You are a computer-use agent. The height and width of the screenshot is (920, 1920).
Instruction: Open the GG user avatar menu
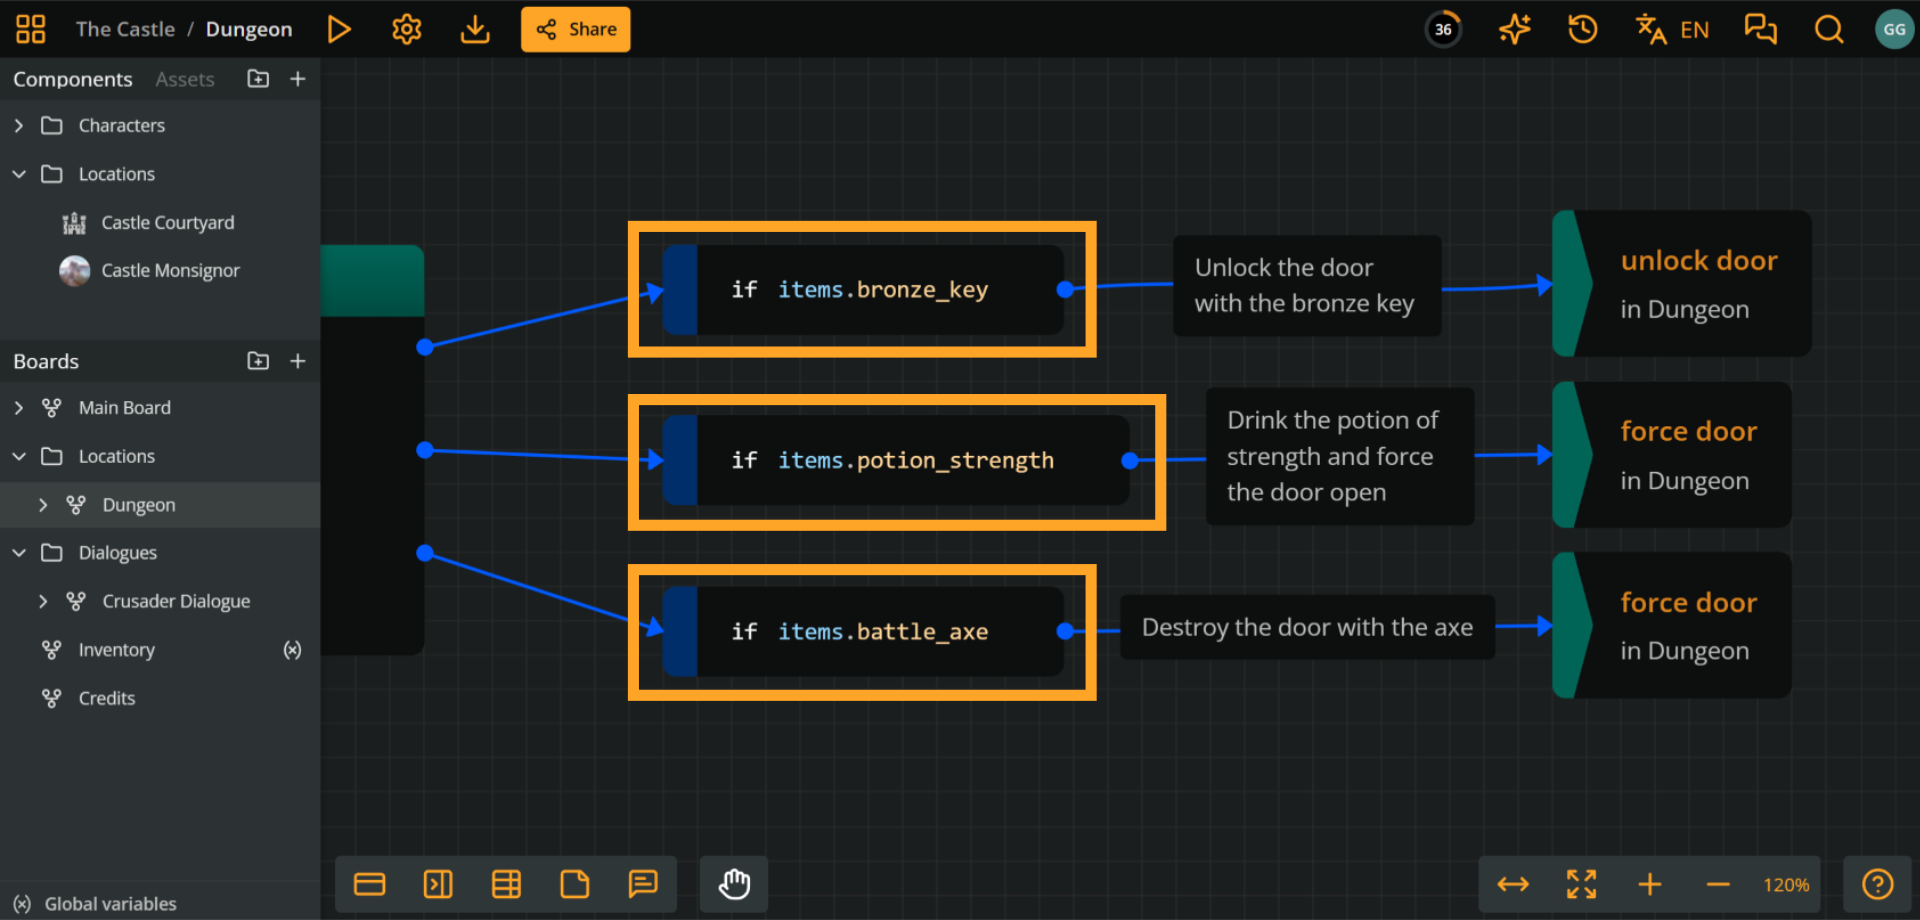tap(1894, 29)
